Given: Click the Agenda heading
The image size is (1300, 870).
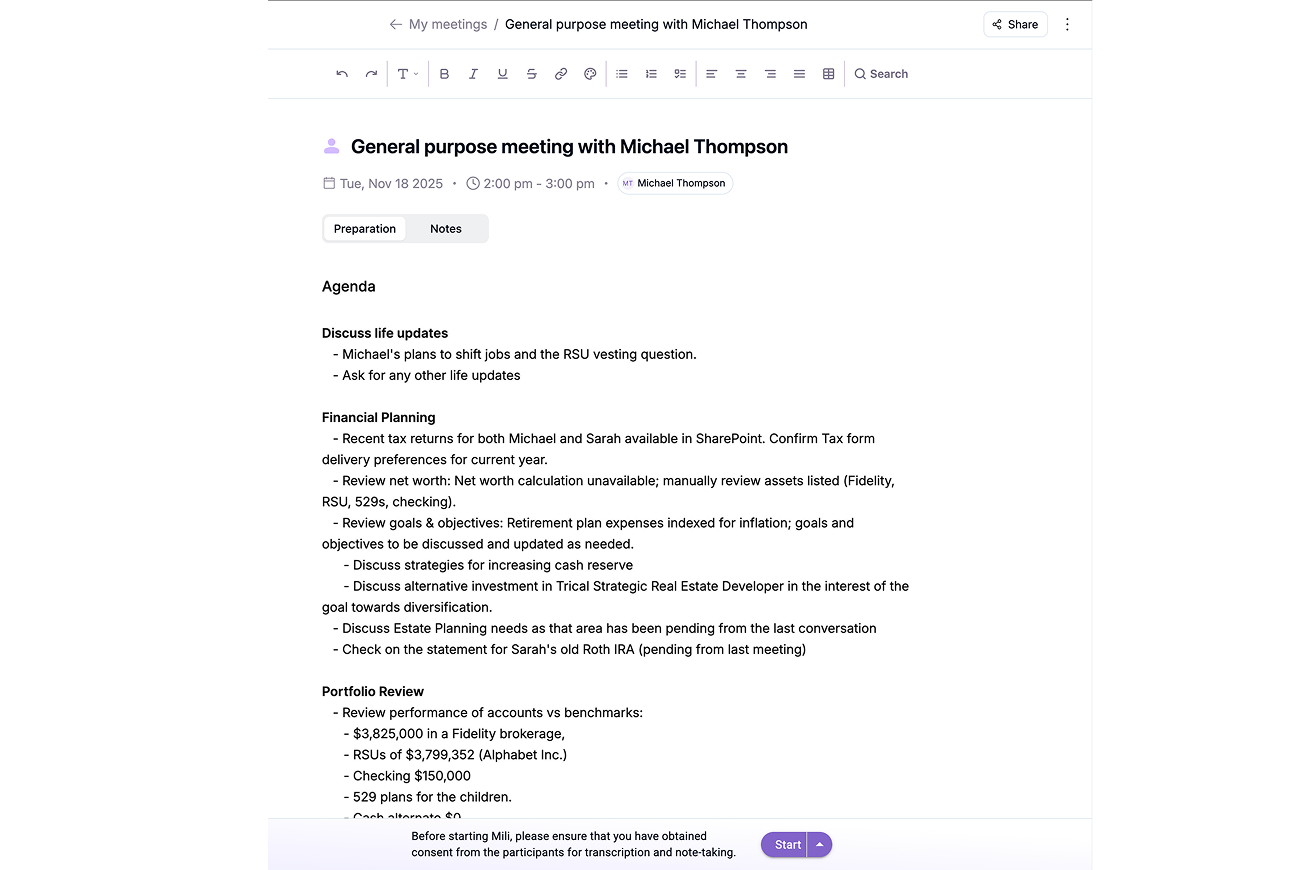Looking at the screenshot, I should coord(349,286).
